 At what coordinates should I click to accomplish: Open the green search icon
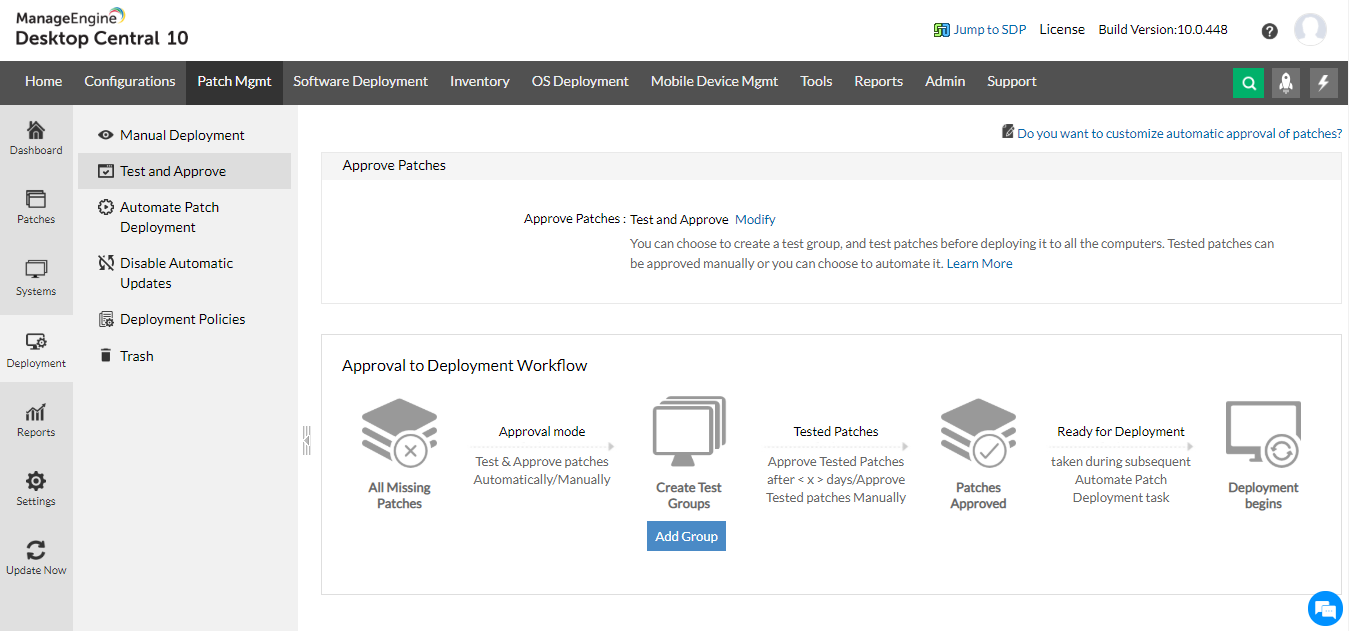tap(1248, 83)
